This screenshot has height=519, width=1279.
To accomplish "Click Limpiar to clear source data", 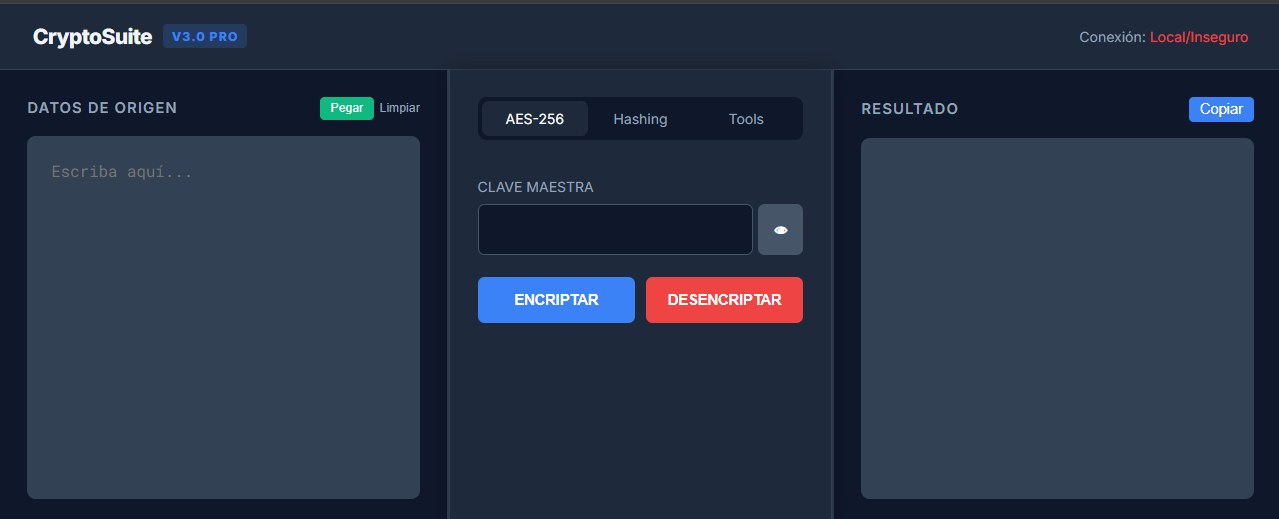I will click(x=400, y=108).
